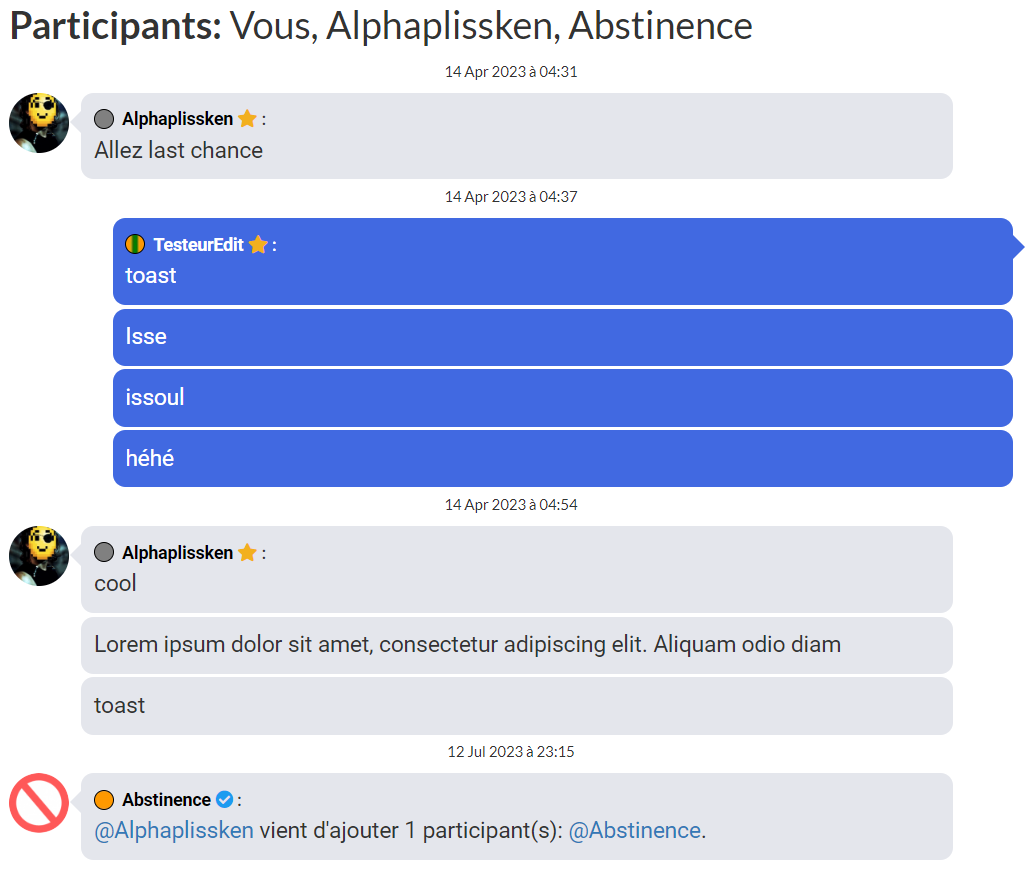
Task: Click the Lorem ipsum message bubble
Action: coord(517,645)
